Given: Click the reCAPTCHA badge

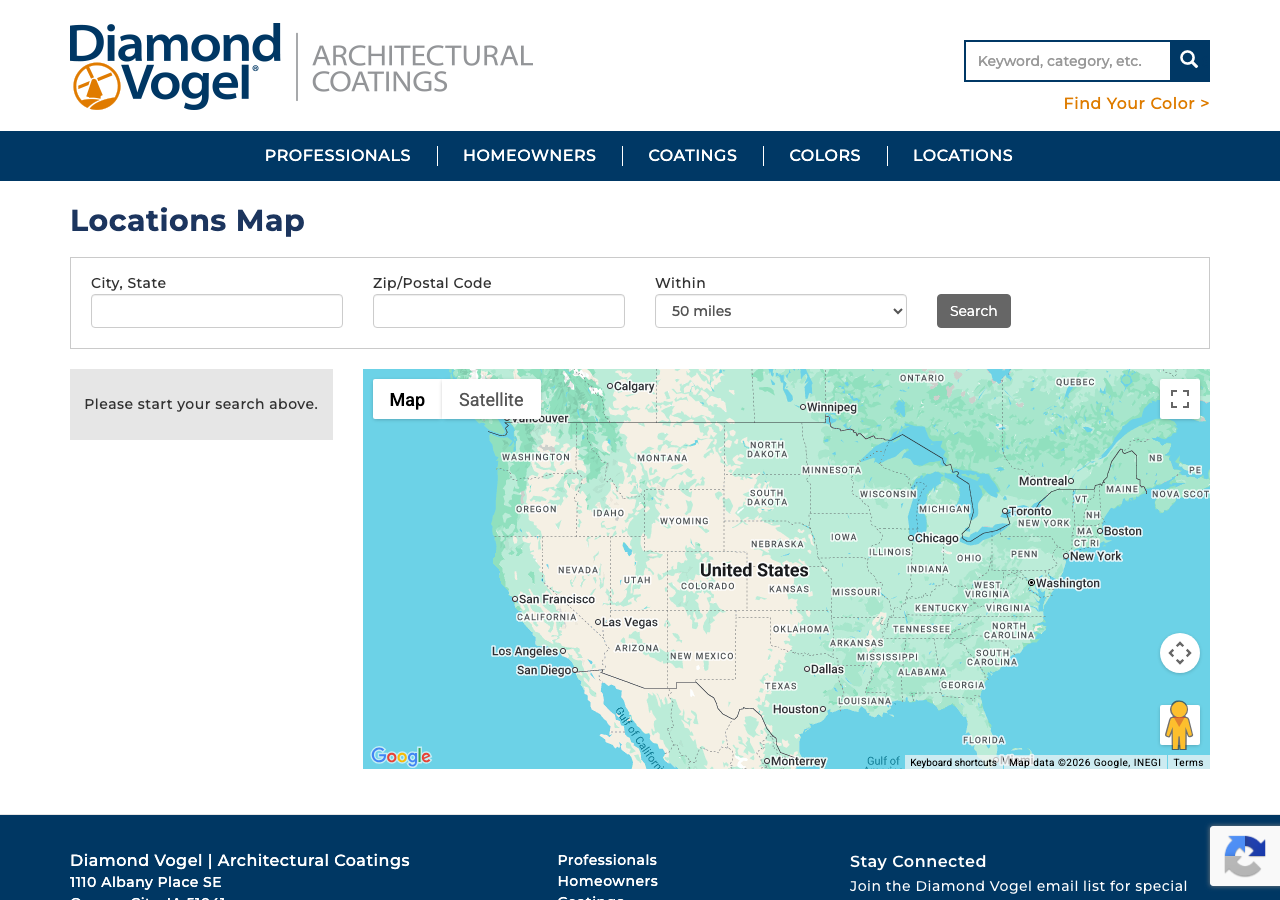Looking at the screenshot, I should (1245, 856).
